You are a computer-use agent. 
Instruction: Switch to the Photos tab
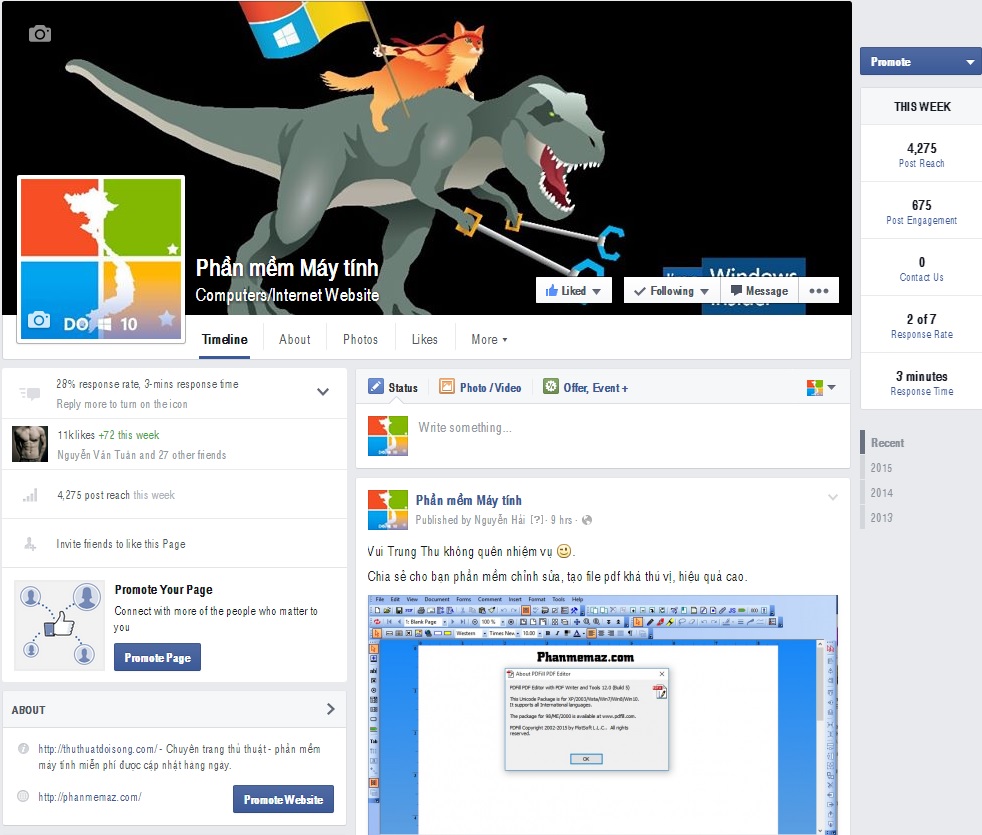coord(360,340)
